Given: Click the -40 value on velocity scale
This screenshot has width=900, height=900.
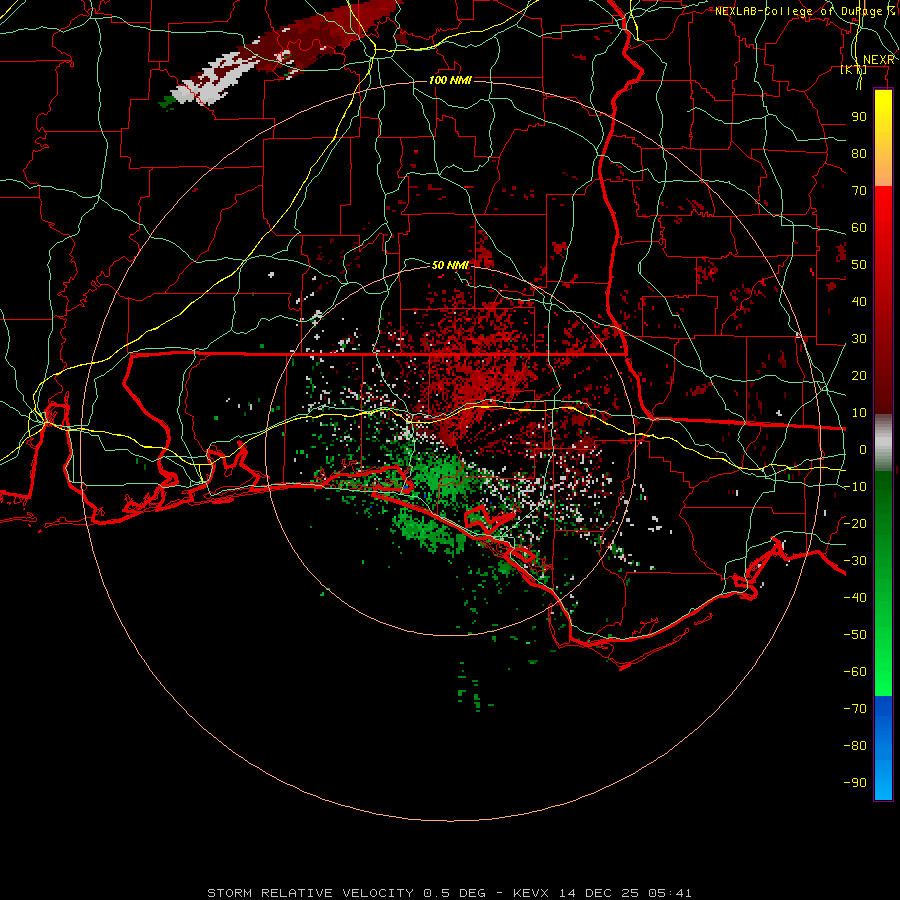Looking at the screenshot, I should tap(855, 598).
